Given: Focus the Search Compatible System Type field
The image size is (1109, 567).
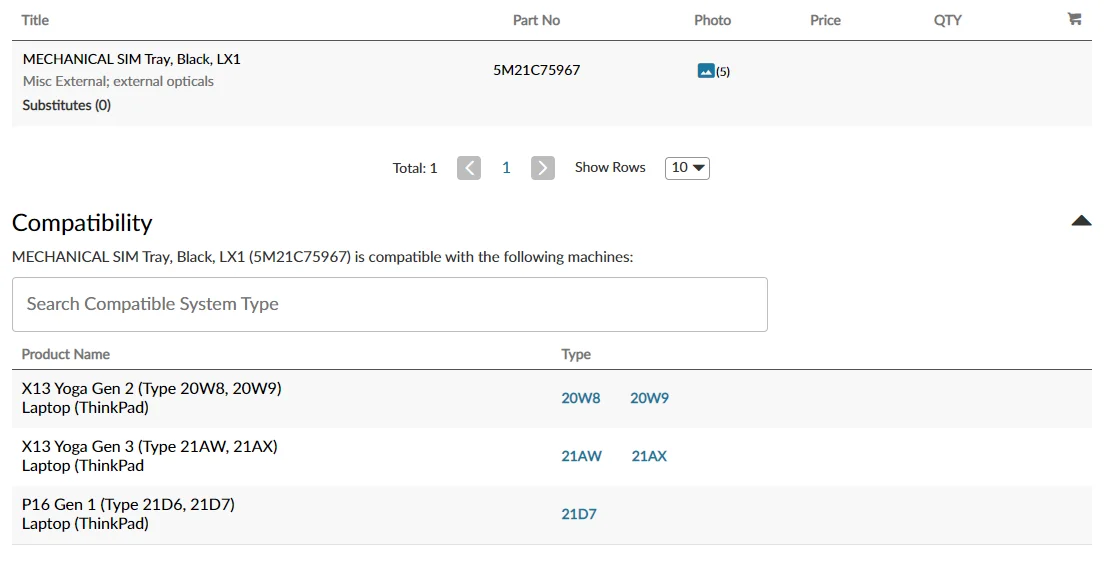Looking at the screenshot, I should coord(390,304).
